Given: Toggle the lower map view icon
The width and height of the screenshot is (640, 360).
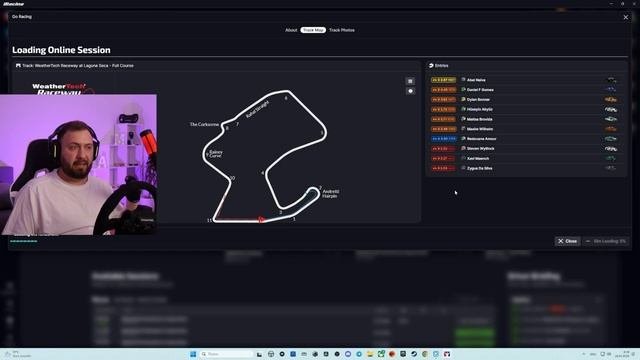Looking at the screenshot, I should click(x=410, y=91).
